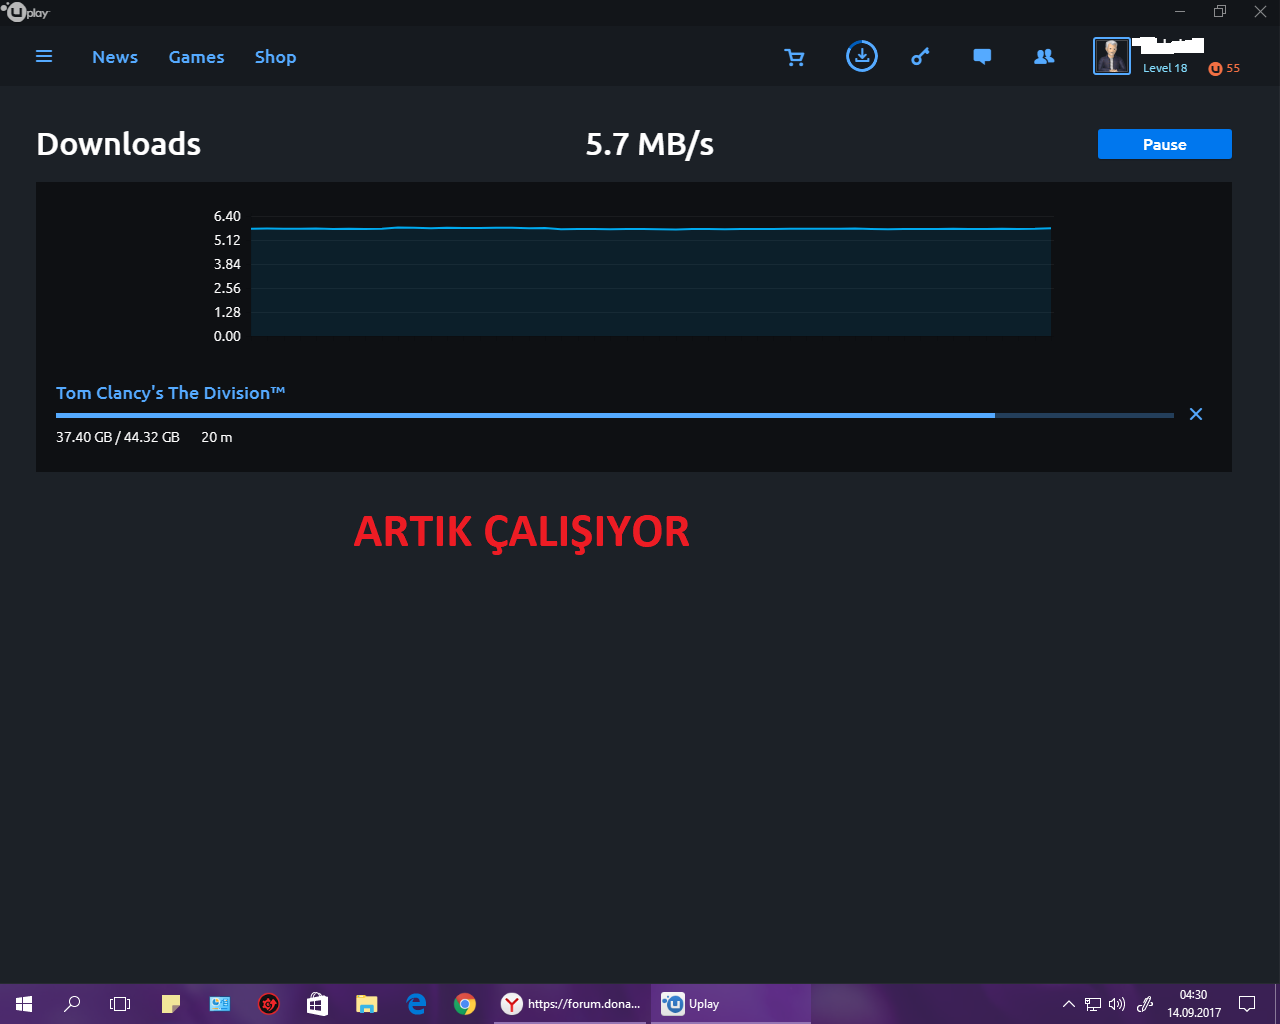This screenshot has width=1280, height=1024.
Task: Pause the current download
Action: (1164, 144)
